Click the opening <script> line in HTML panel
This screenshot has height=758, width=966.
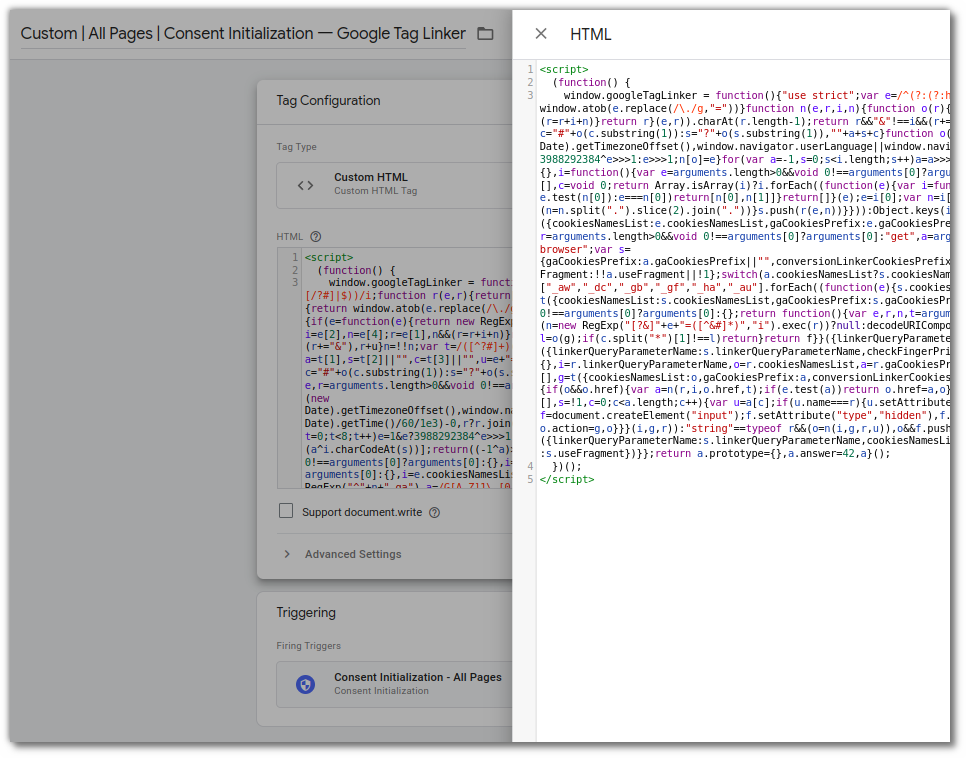[564, 70]
